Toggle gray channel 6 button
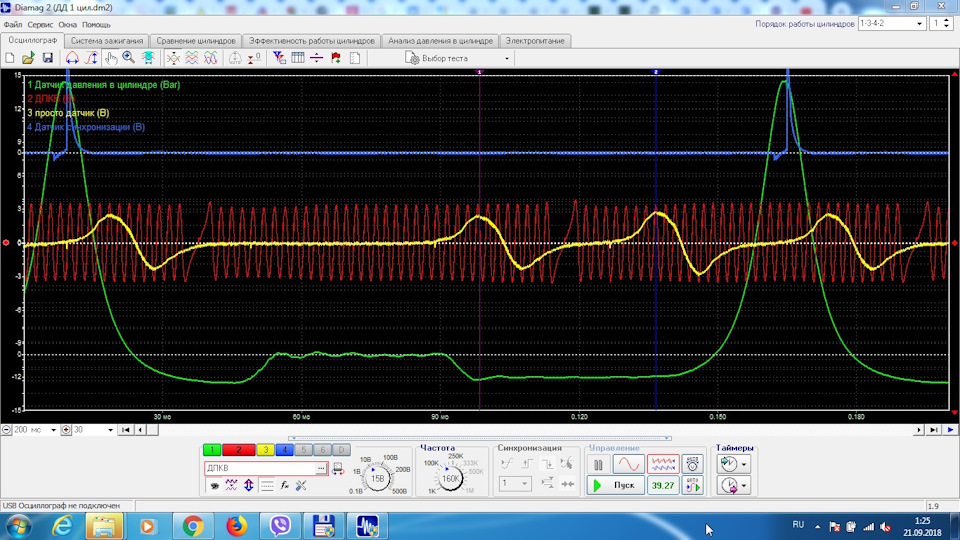 click(x=322, y=450)
